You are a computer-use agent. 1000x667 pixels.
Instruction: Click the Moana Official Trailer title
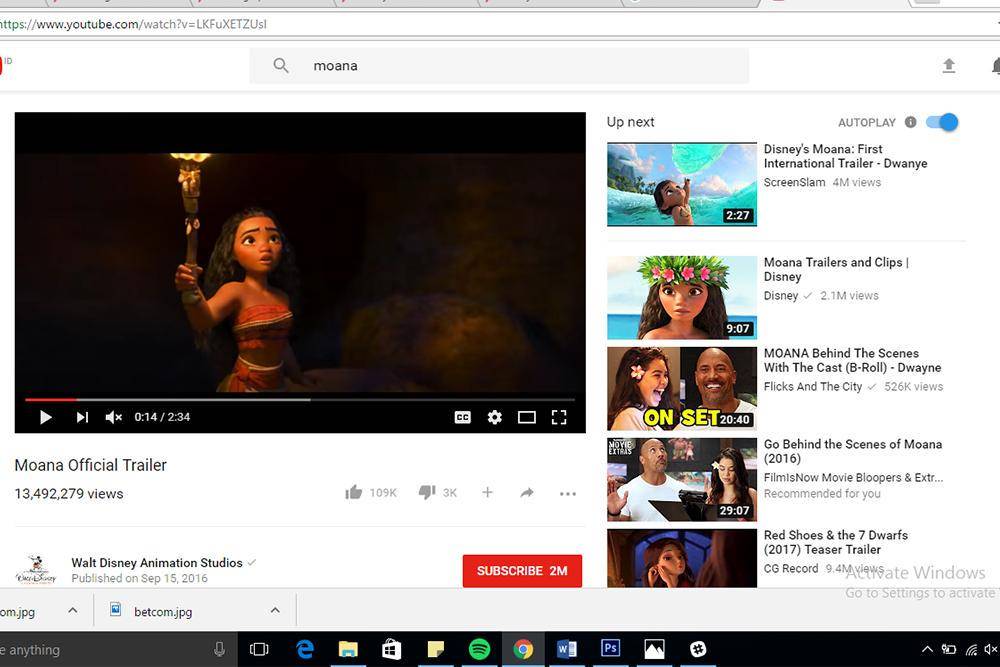point(91,465)
